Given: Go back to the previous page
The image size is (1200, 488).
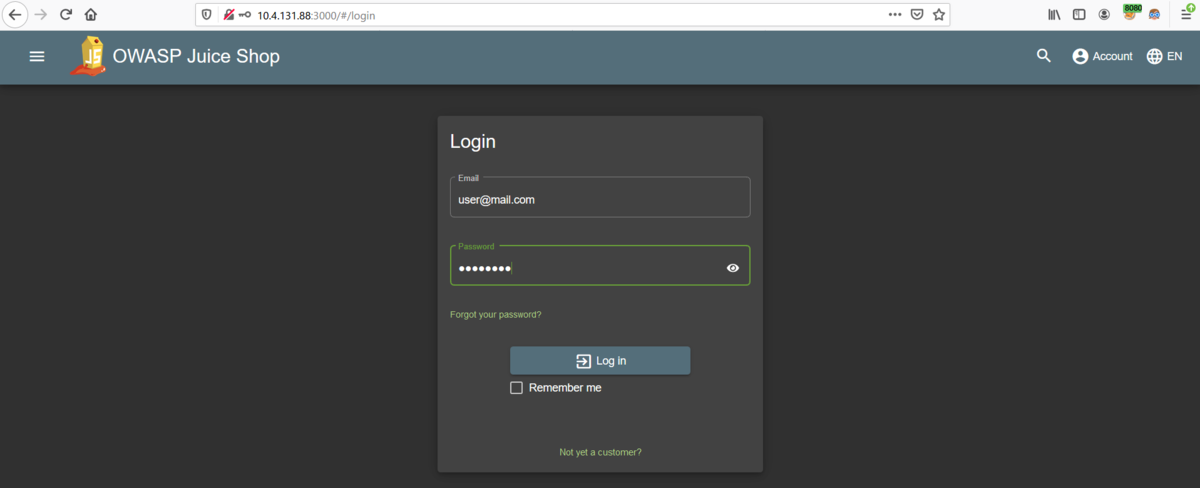Looking at the screenshot, I should [15, 15].
